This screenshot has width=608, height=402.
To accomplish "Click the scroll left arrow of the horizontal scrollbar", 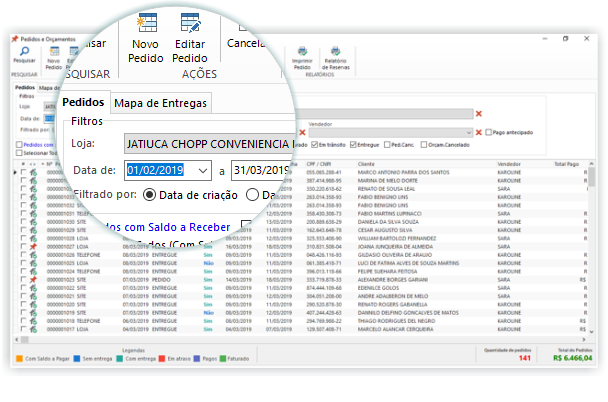I will click(x=17, y=340).
